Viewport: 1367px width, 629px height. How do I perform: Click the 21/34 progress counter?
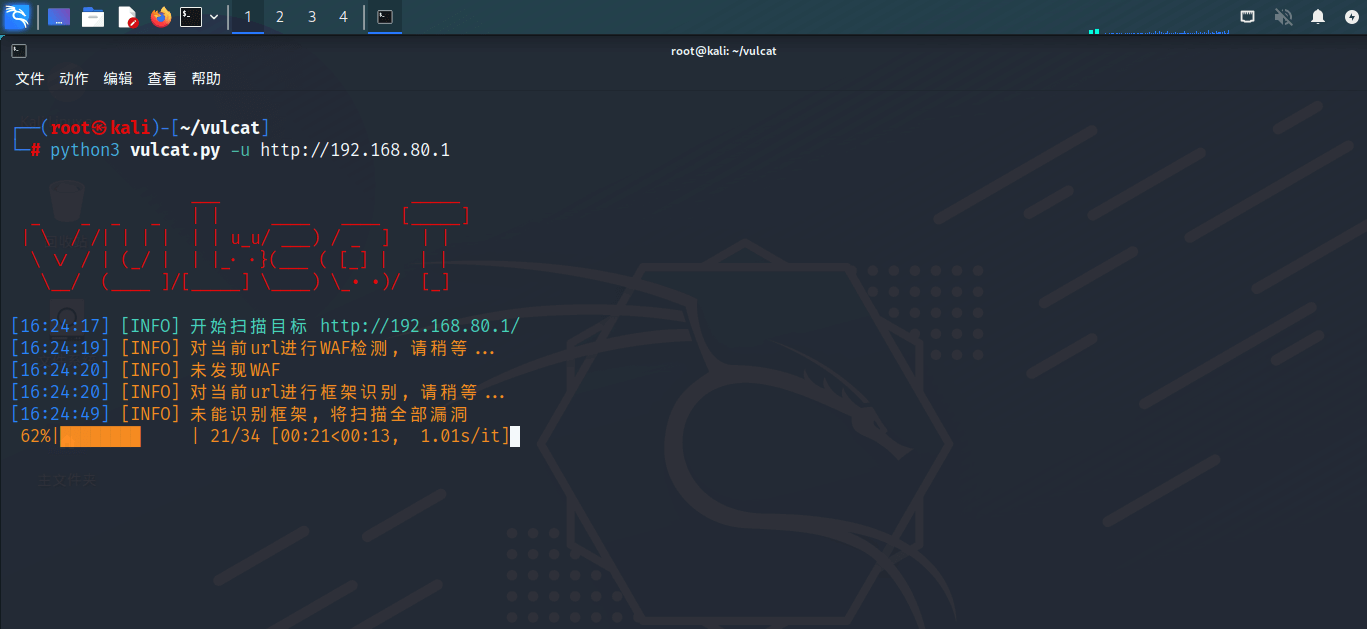pos(235,436)
